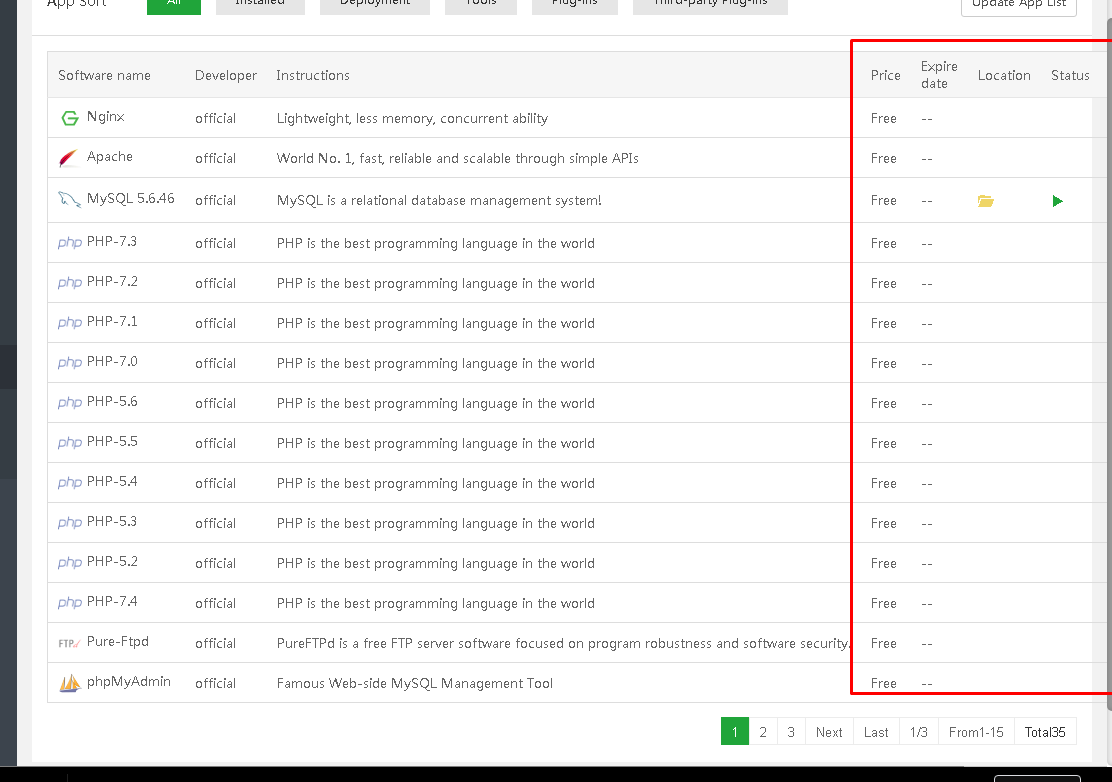Click the 1/3 page indicator
This screenshot has height=782, width=1112.
pyautogui.click(x=919, y=732)
